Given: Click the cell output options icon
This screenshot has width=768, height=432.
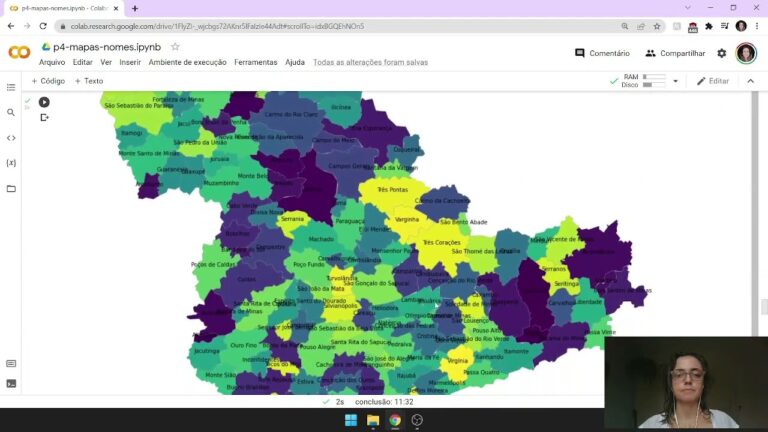Looking at the screenshot, I should point(44,118).
